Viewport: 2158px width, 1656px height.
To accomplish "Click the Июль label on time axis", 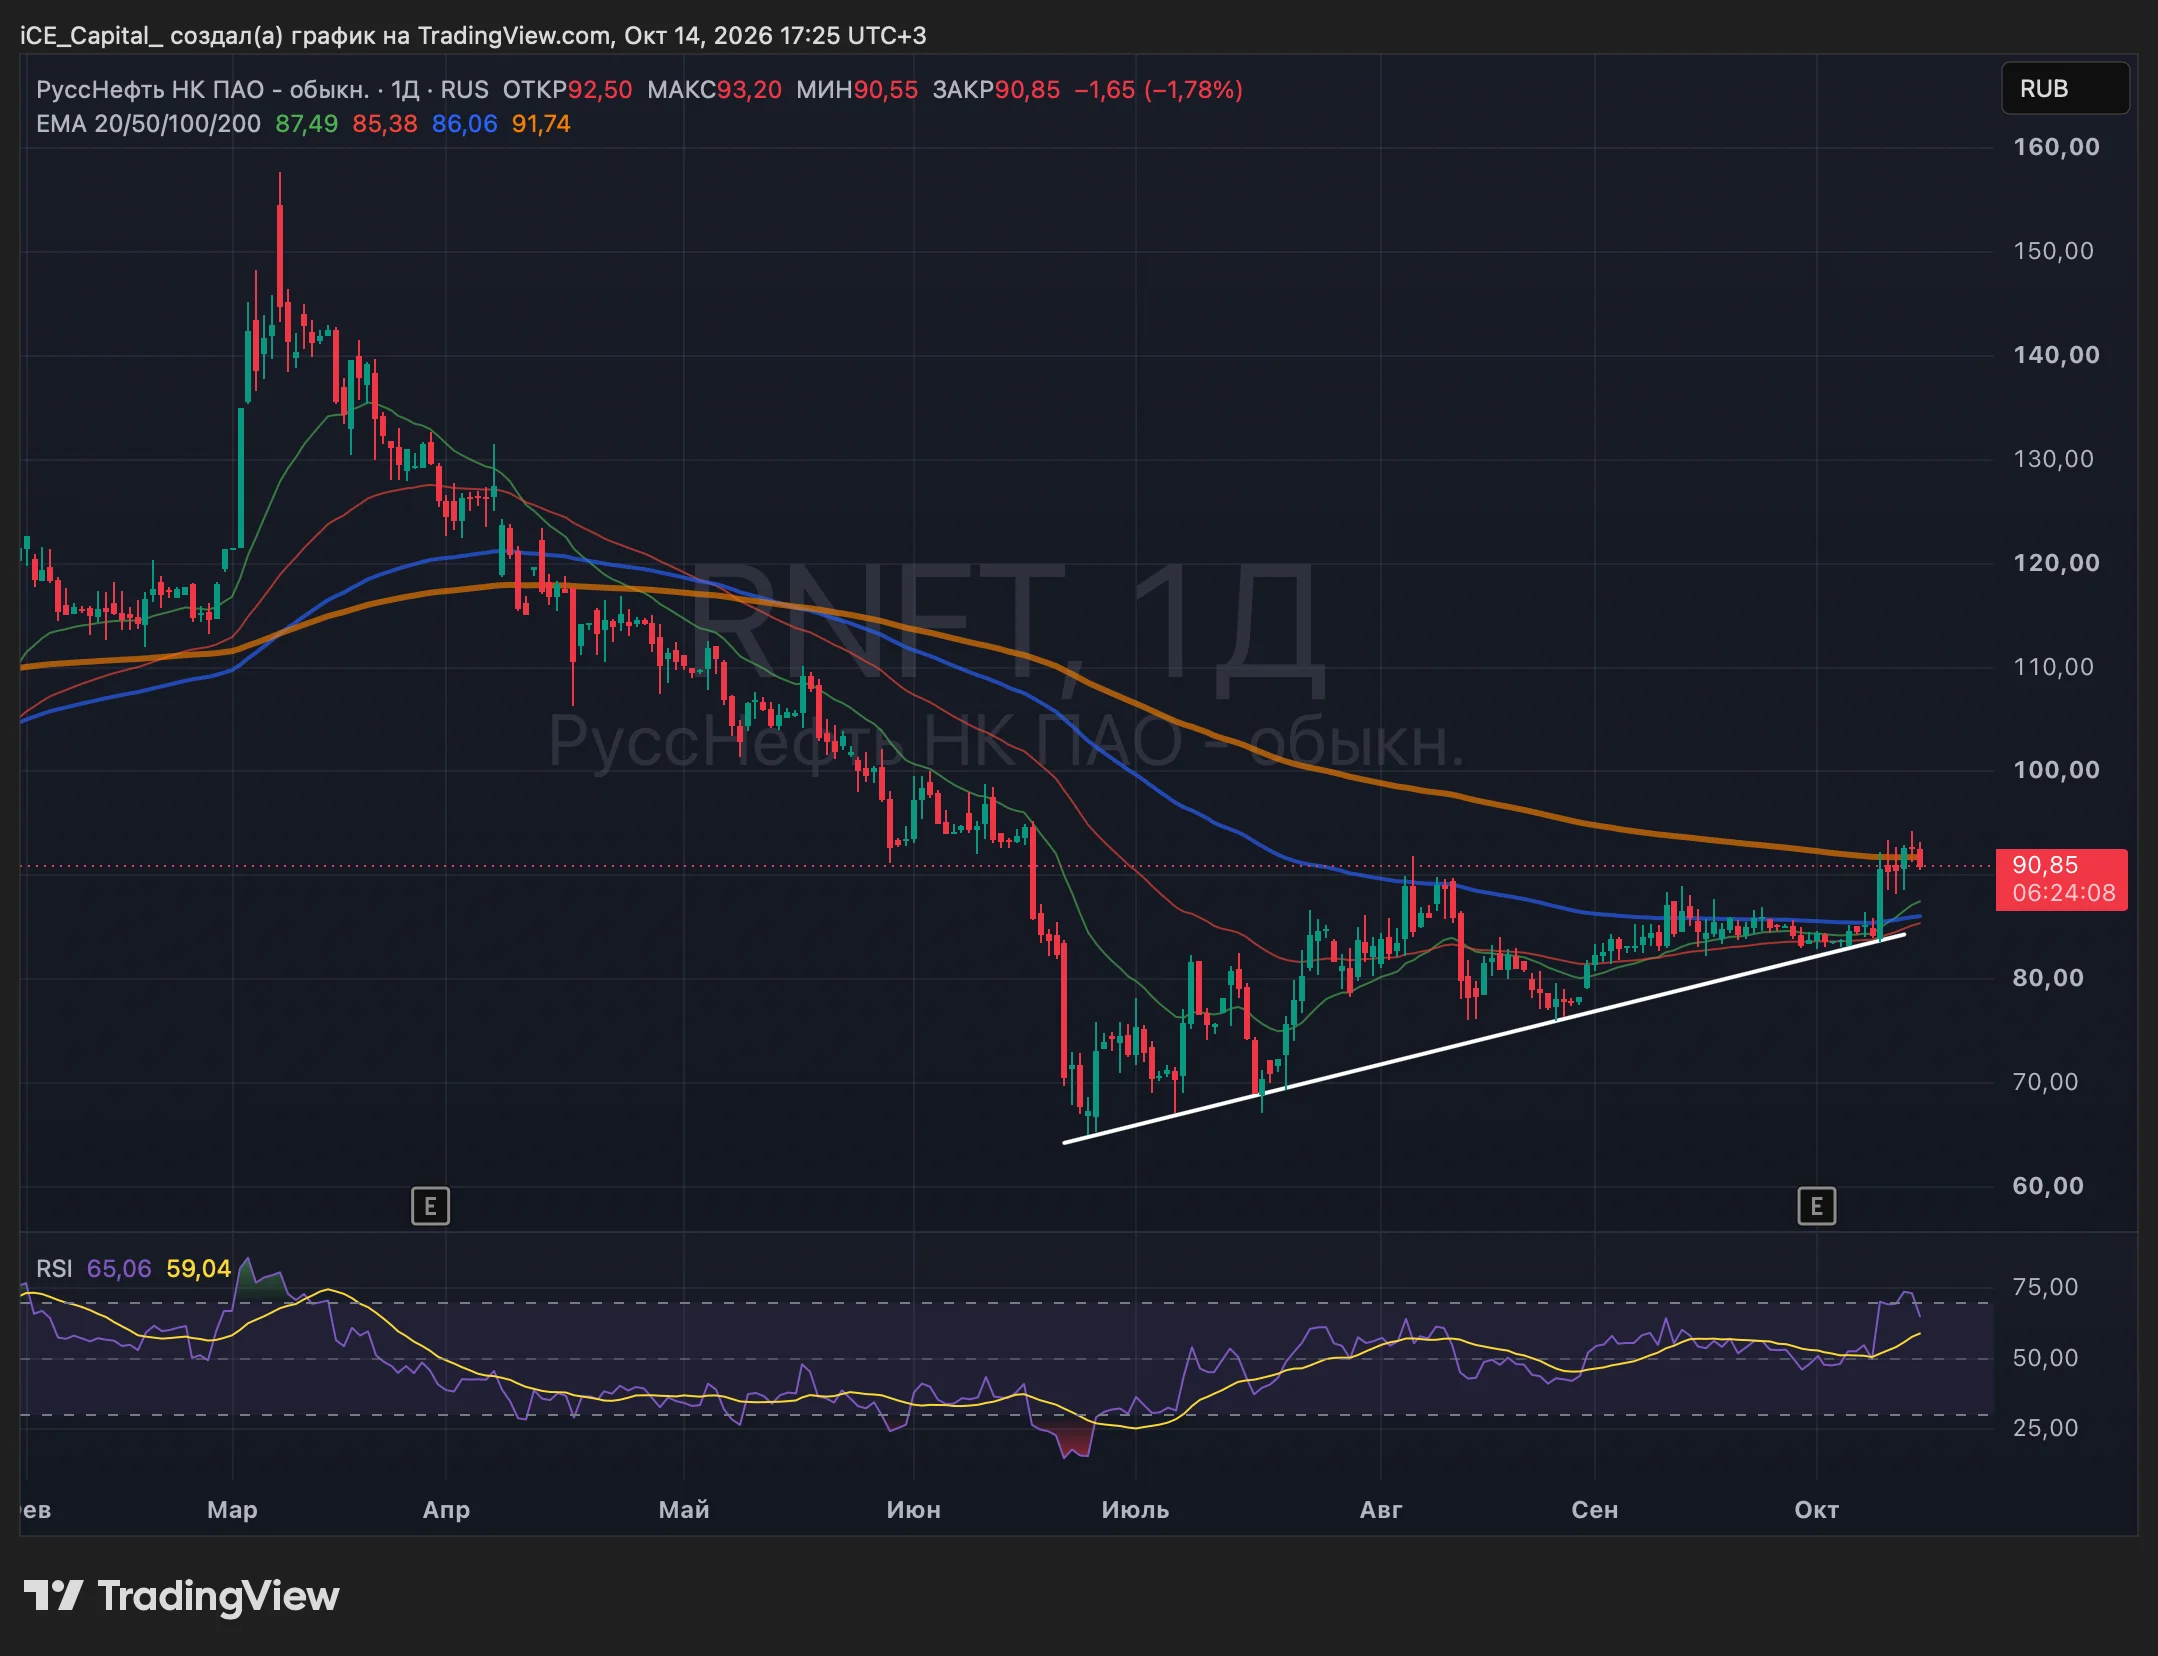I will tap(1135, 1510).
